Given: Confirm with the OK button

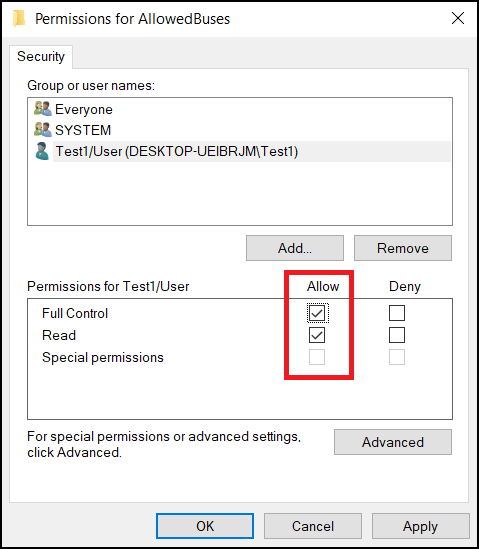Looking at the screenshot, I should pos(205,526).
